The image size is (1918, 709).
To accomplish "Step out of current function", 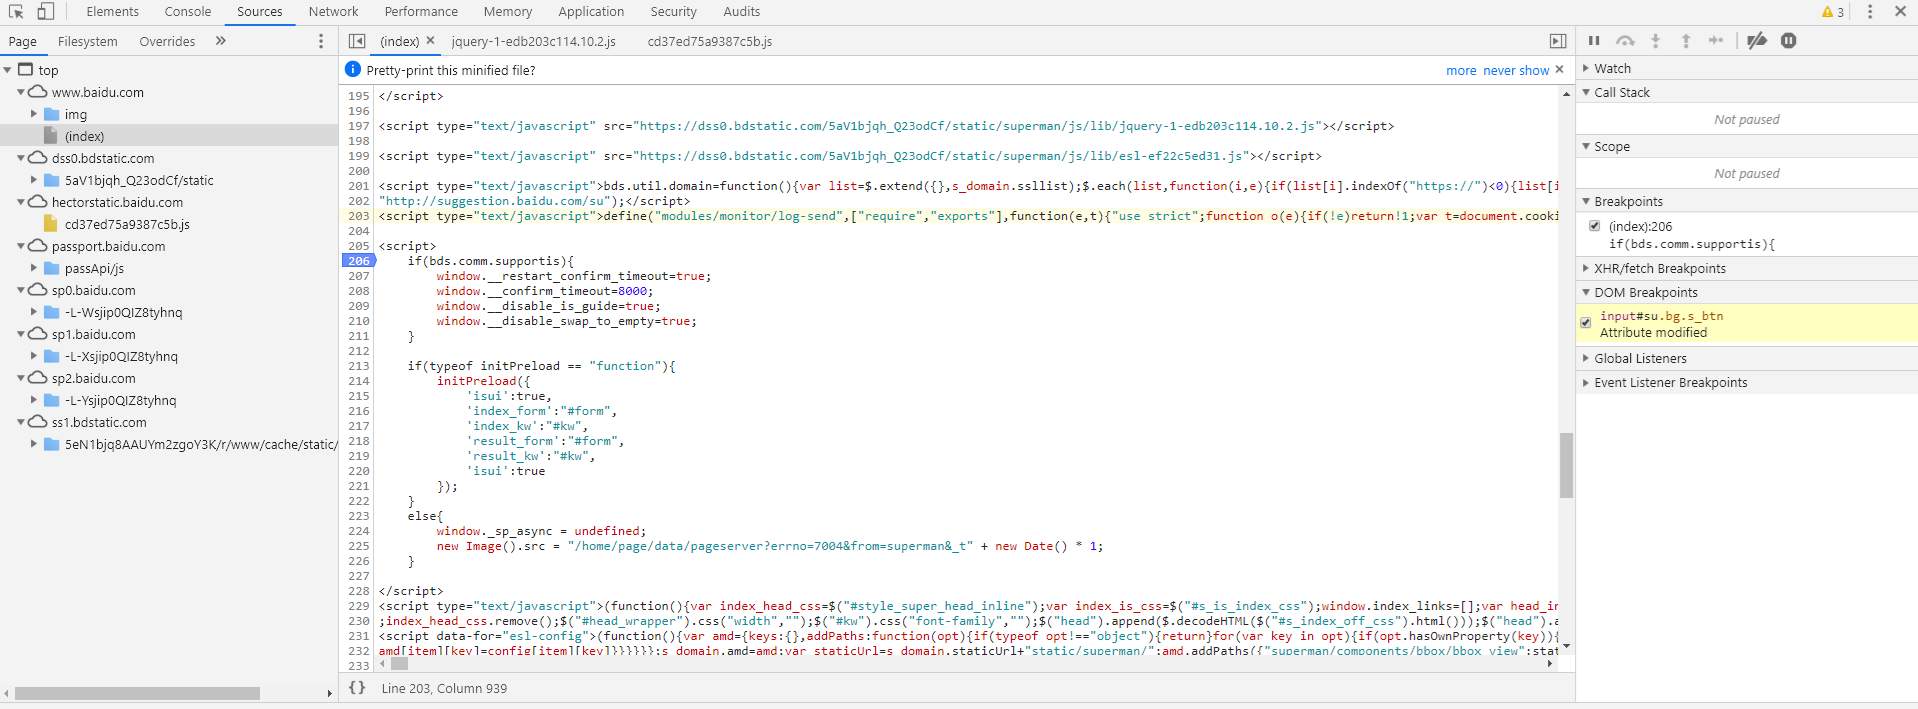I will pyautogui.click(x=1686, y=41).
